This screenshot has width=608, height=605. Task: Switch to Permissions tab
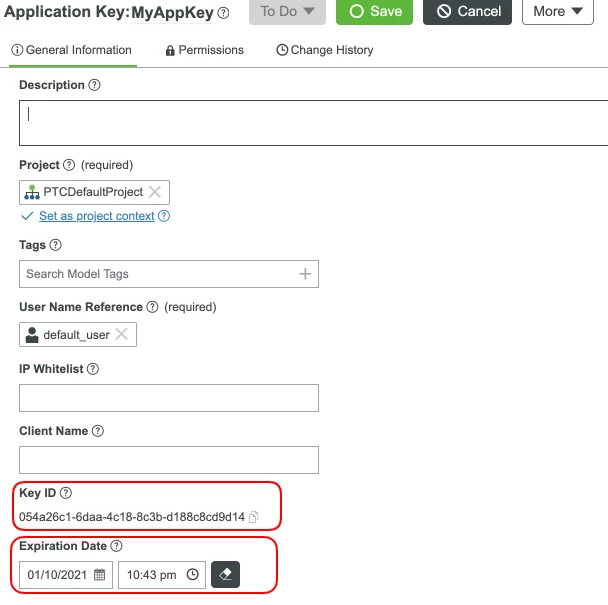(204, 50)
